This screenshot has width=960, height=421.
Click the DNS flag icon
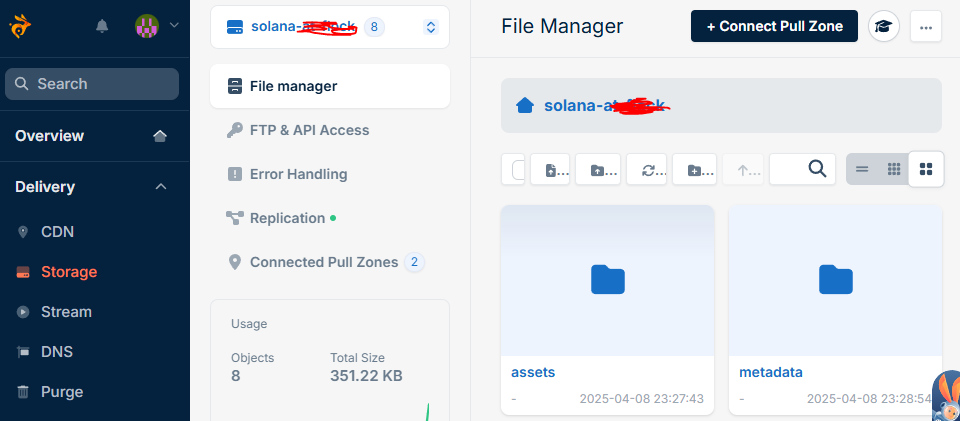(23, 352)
